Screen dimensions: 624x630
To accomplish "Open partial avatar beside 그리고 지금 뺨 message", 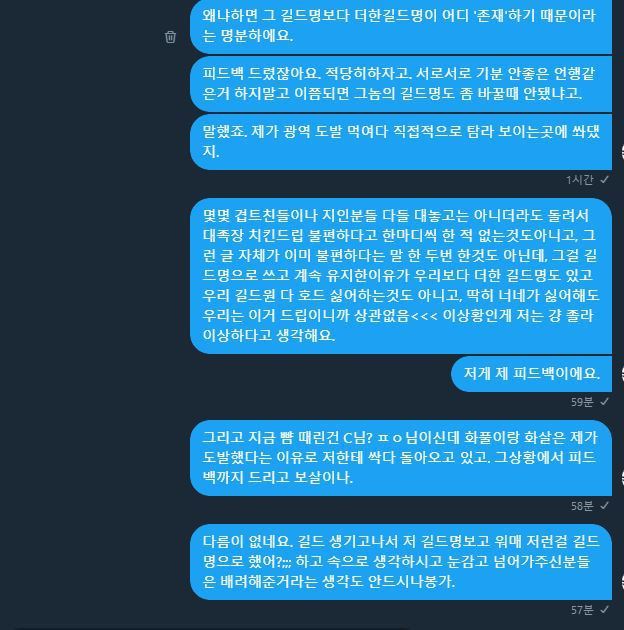I will (622, 479).
